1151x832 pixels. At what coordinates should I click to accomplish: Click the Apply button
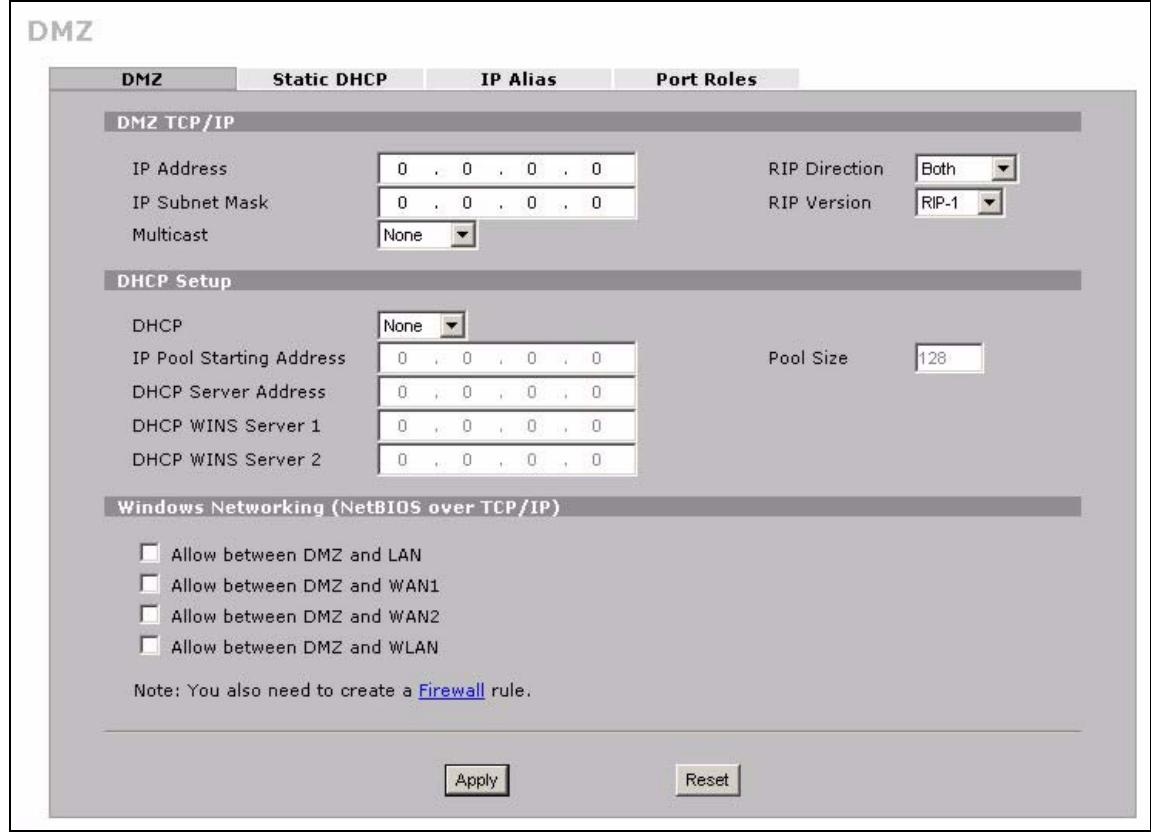click(476, 780)
